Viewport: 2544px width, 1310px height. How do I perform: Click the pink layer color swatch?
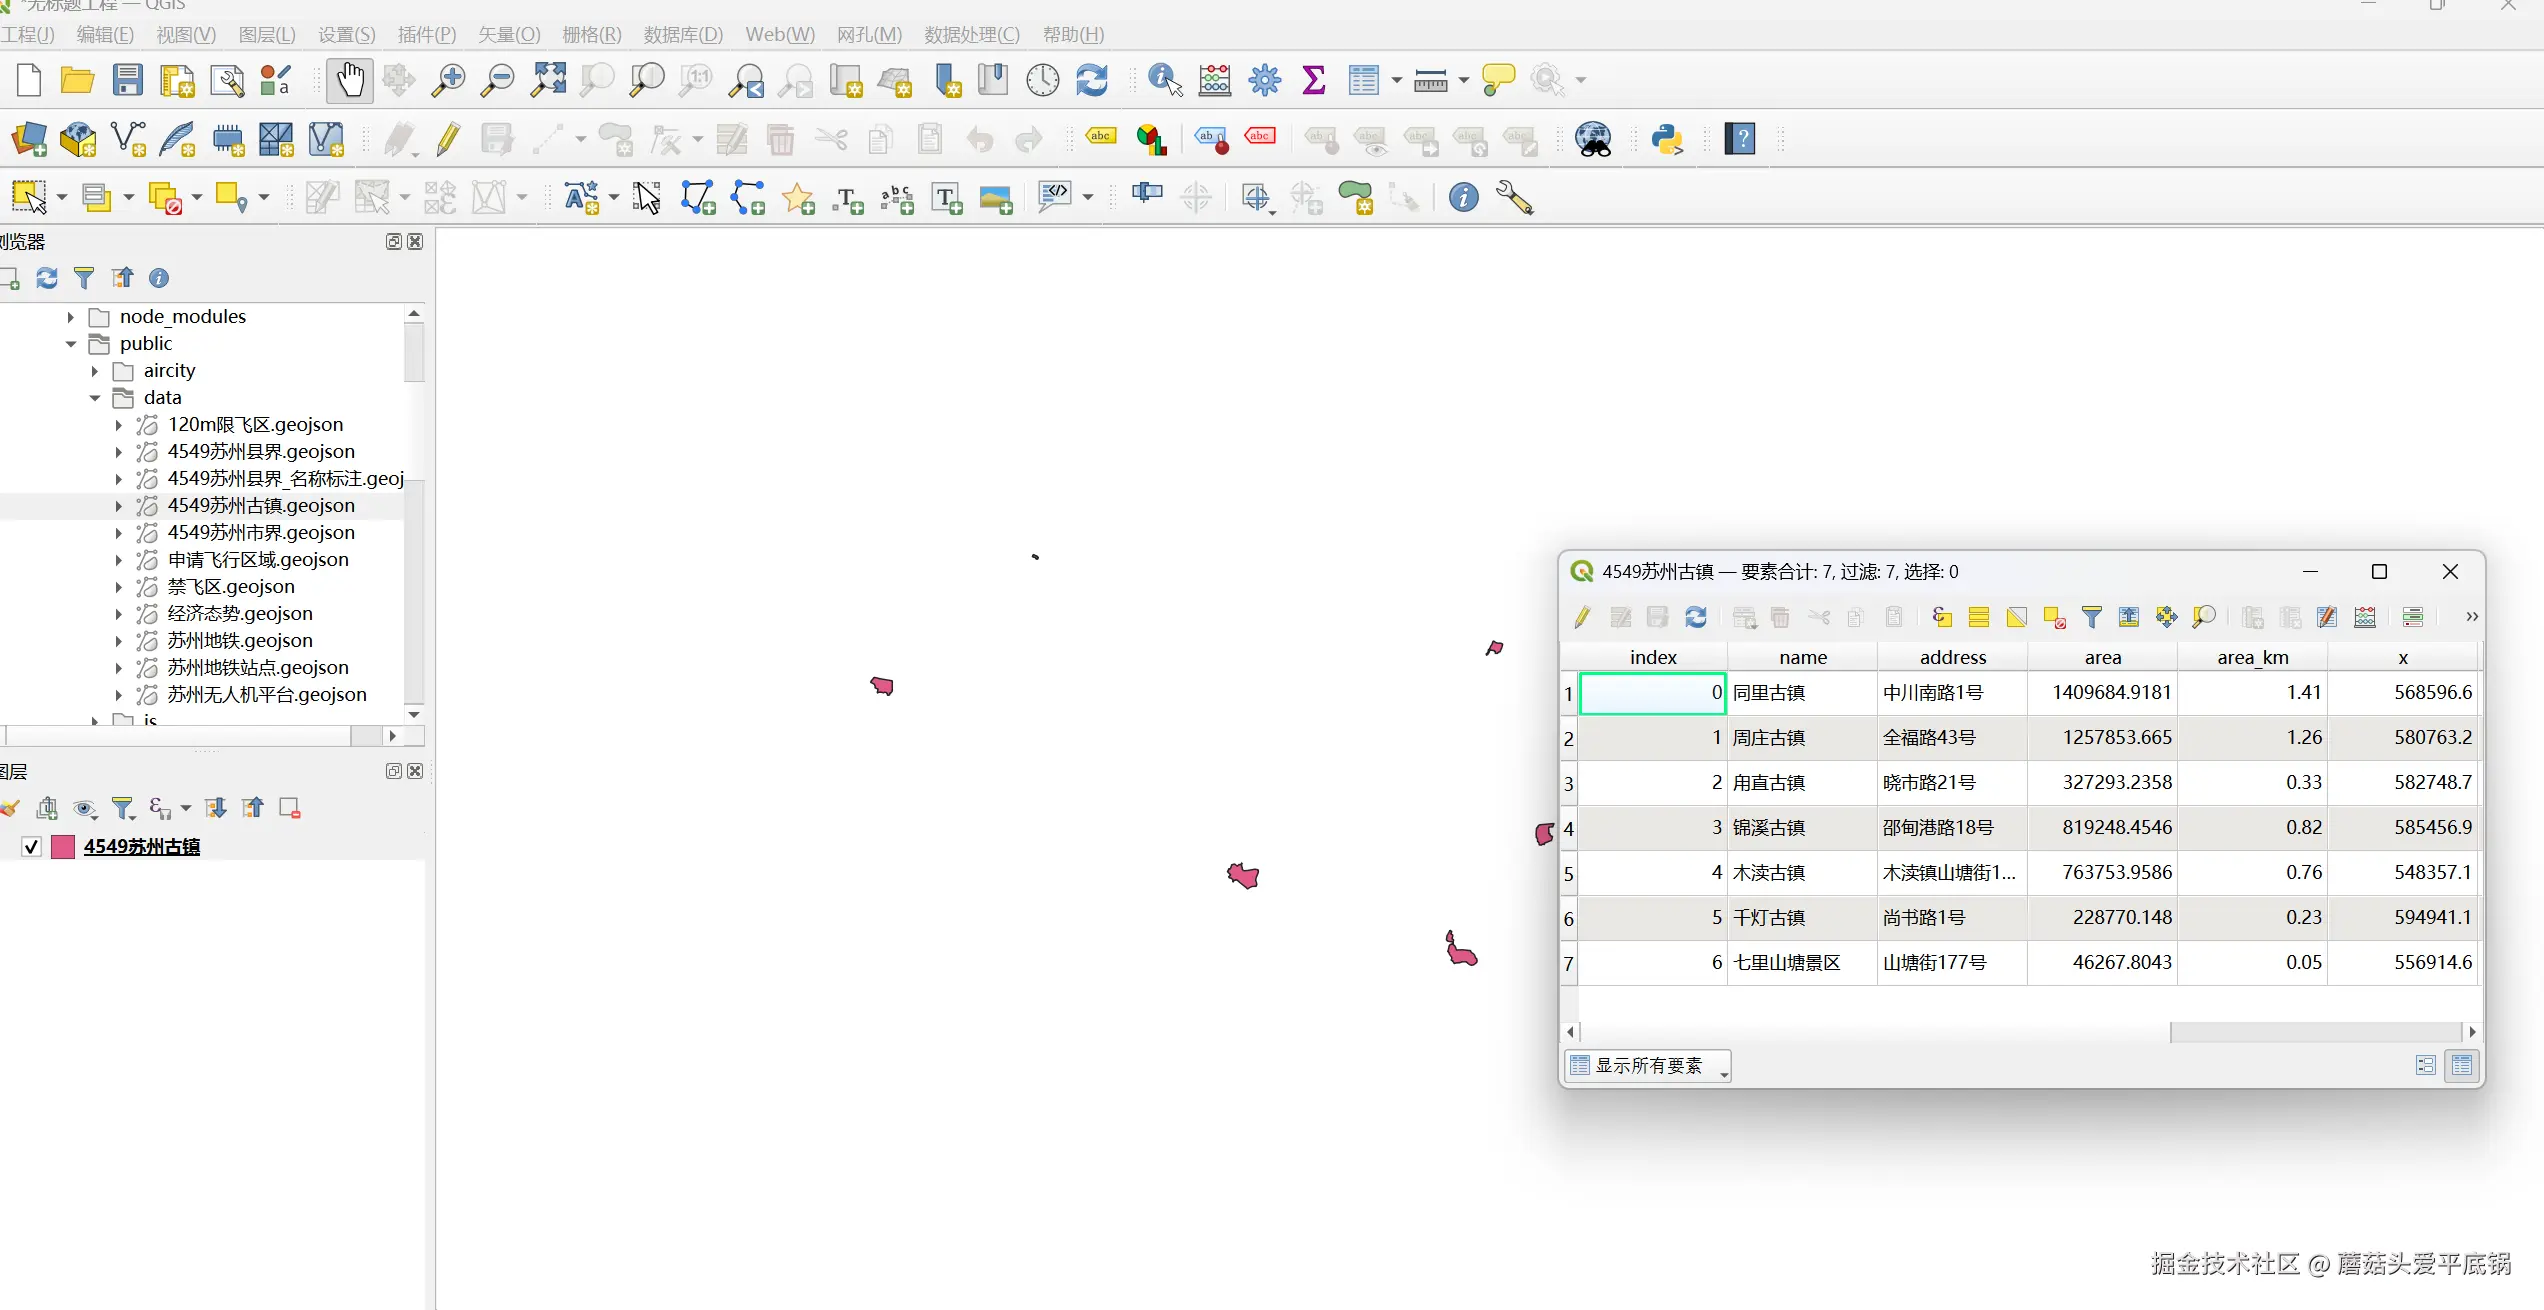tap(63, 847)
